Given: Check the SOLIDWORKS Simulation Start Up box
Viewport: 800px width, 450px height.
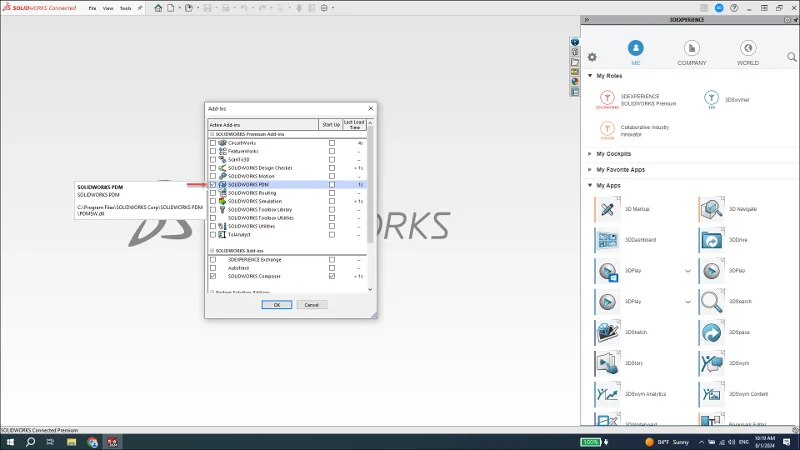Looking at the screenshot, I should tap(332, 201).
